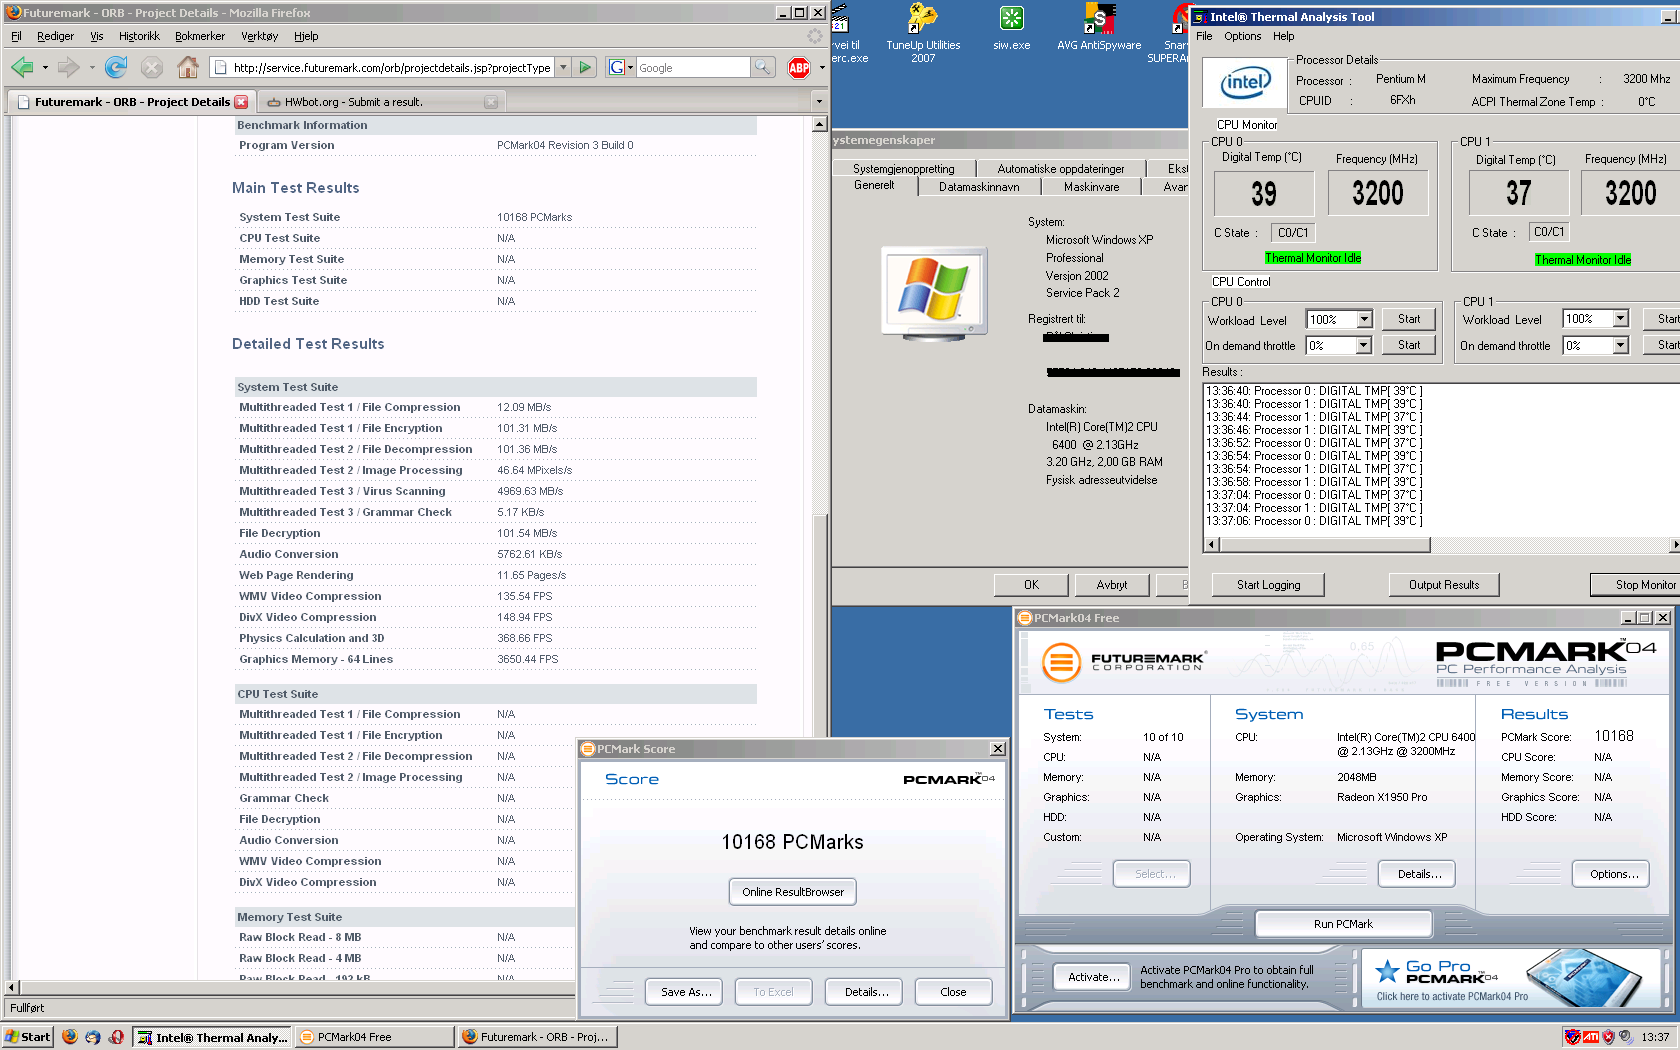Open the Google search engine selector dropdown
This screenshot has height=1050, width=1680.
click(x=620, y=67)
